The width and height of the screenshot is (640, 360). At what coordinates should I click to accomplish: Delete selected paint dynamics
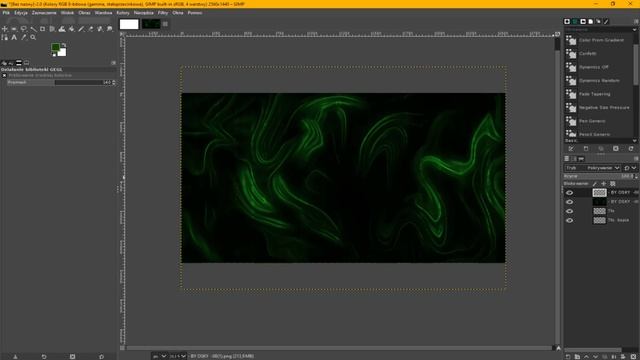click(x=616, y=149)
